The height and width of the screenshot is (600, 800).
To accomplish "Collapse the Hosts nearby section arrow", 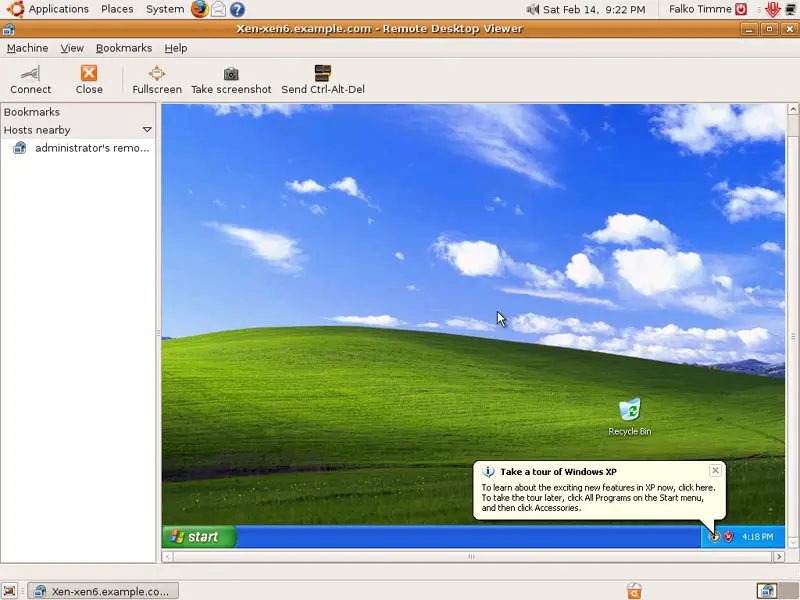I will [147, 130].
